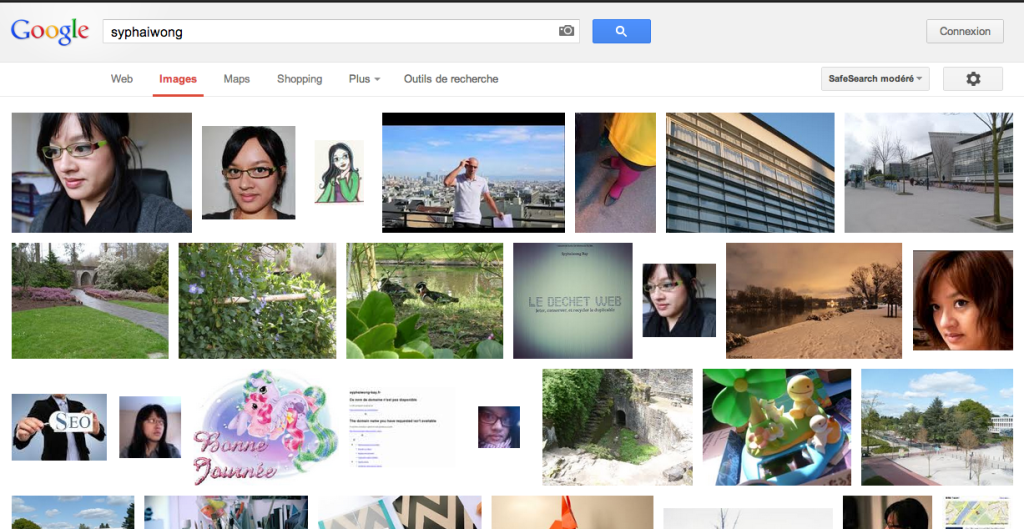Open the map thumbnail in the bottom row

pos(977,512)
